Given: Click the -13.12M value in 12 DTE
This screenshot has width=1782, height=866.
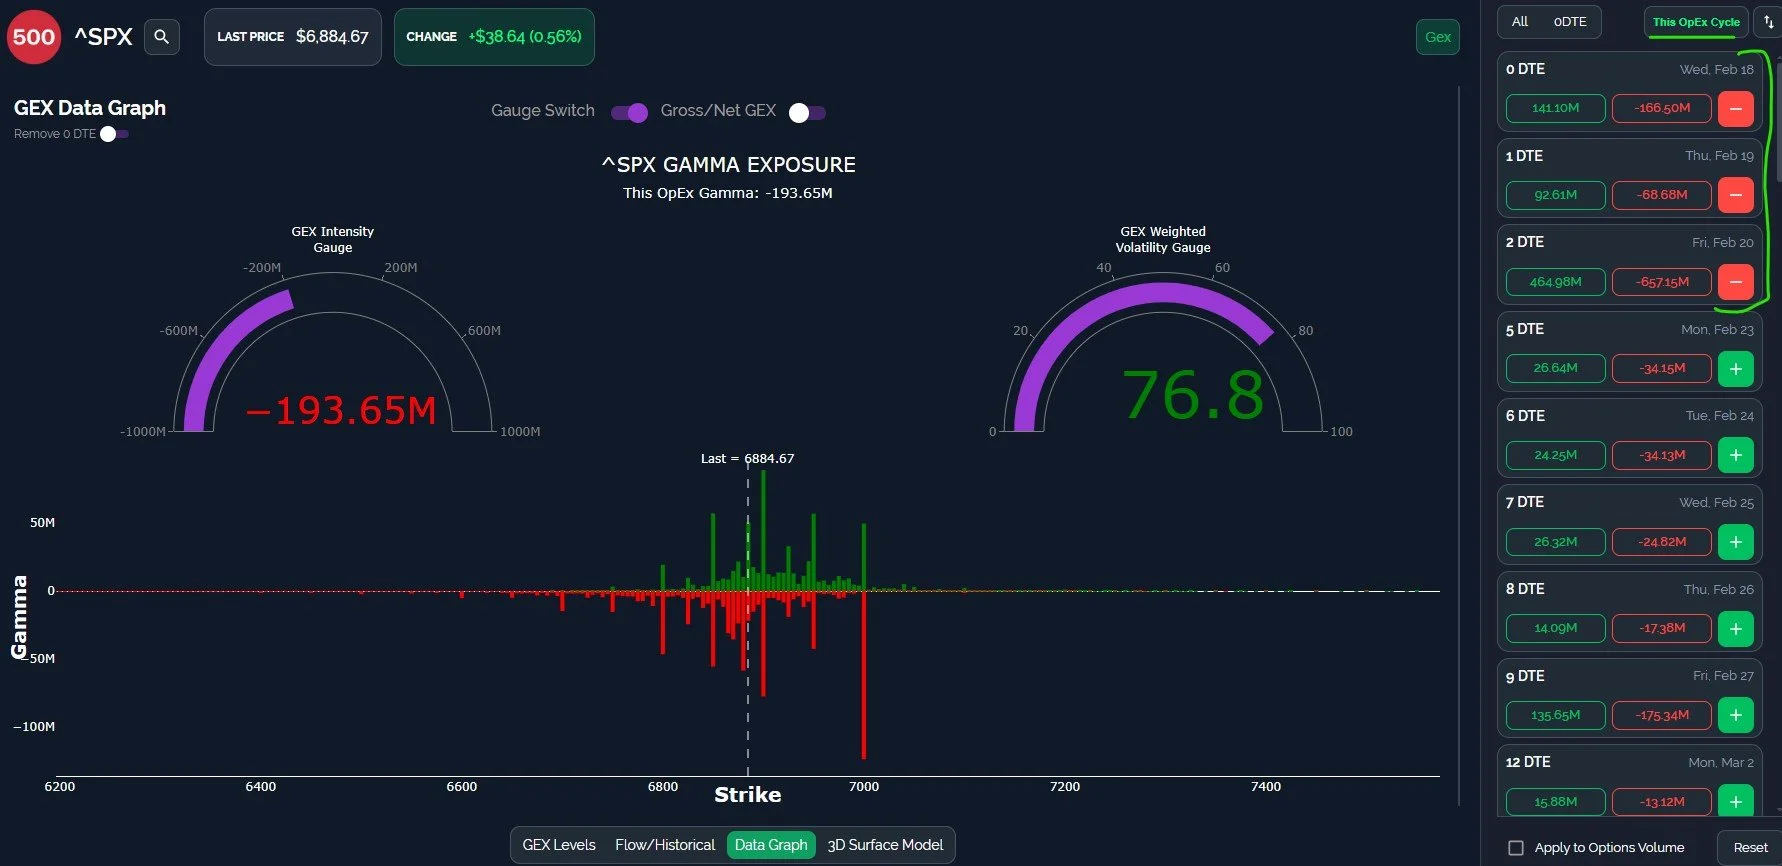Looking at the screenshot, I should (1662, 802).
